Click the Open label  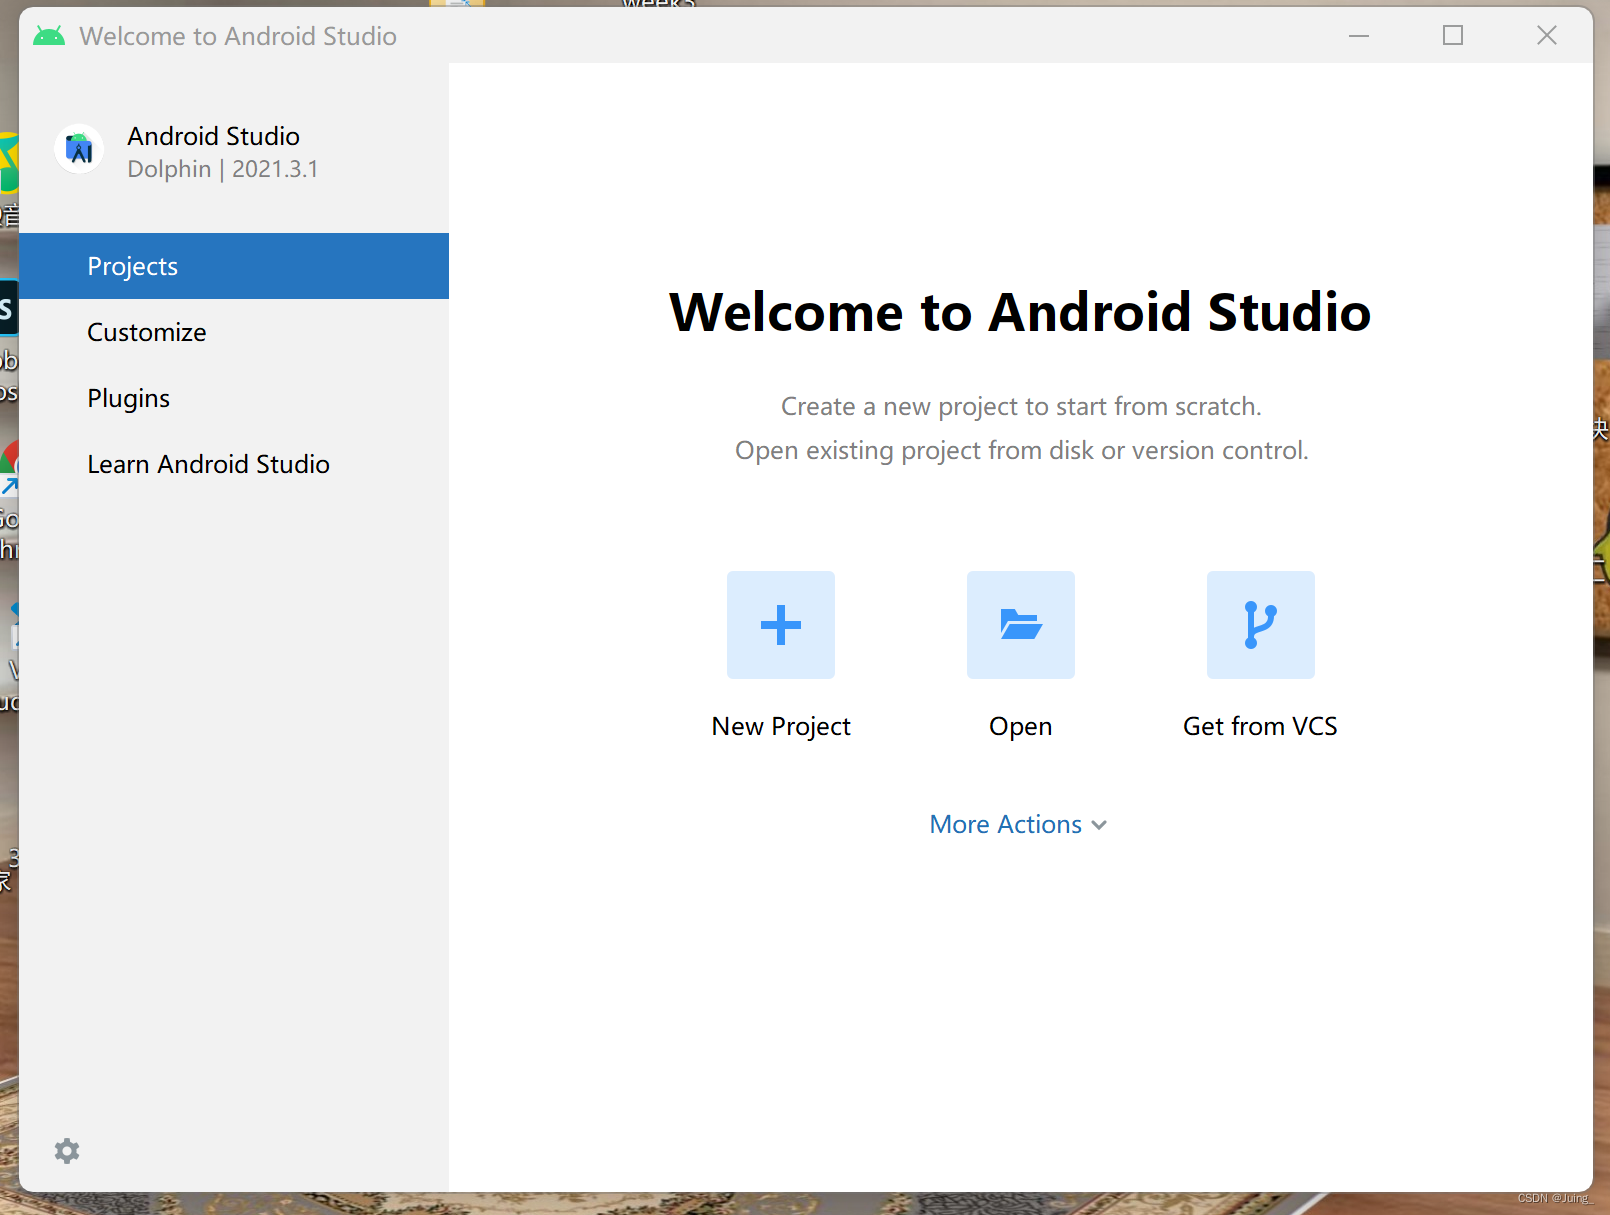pos(1021,727)
